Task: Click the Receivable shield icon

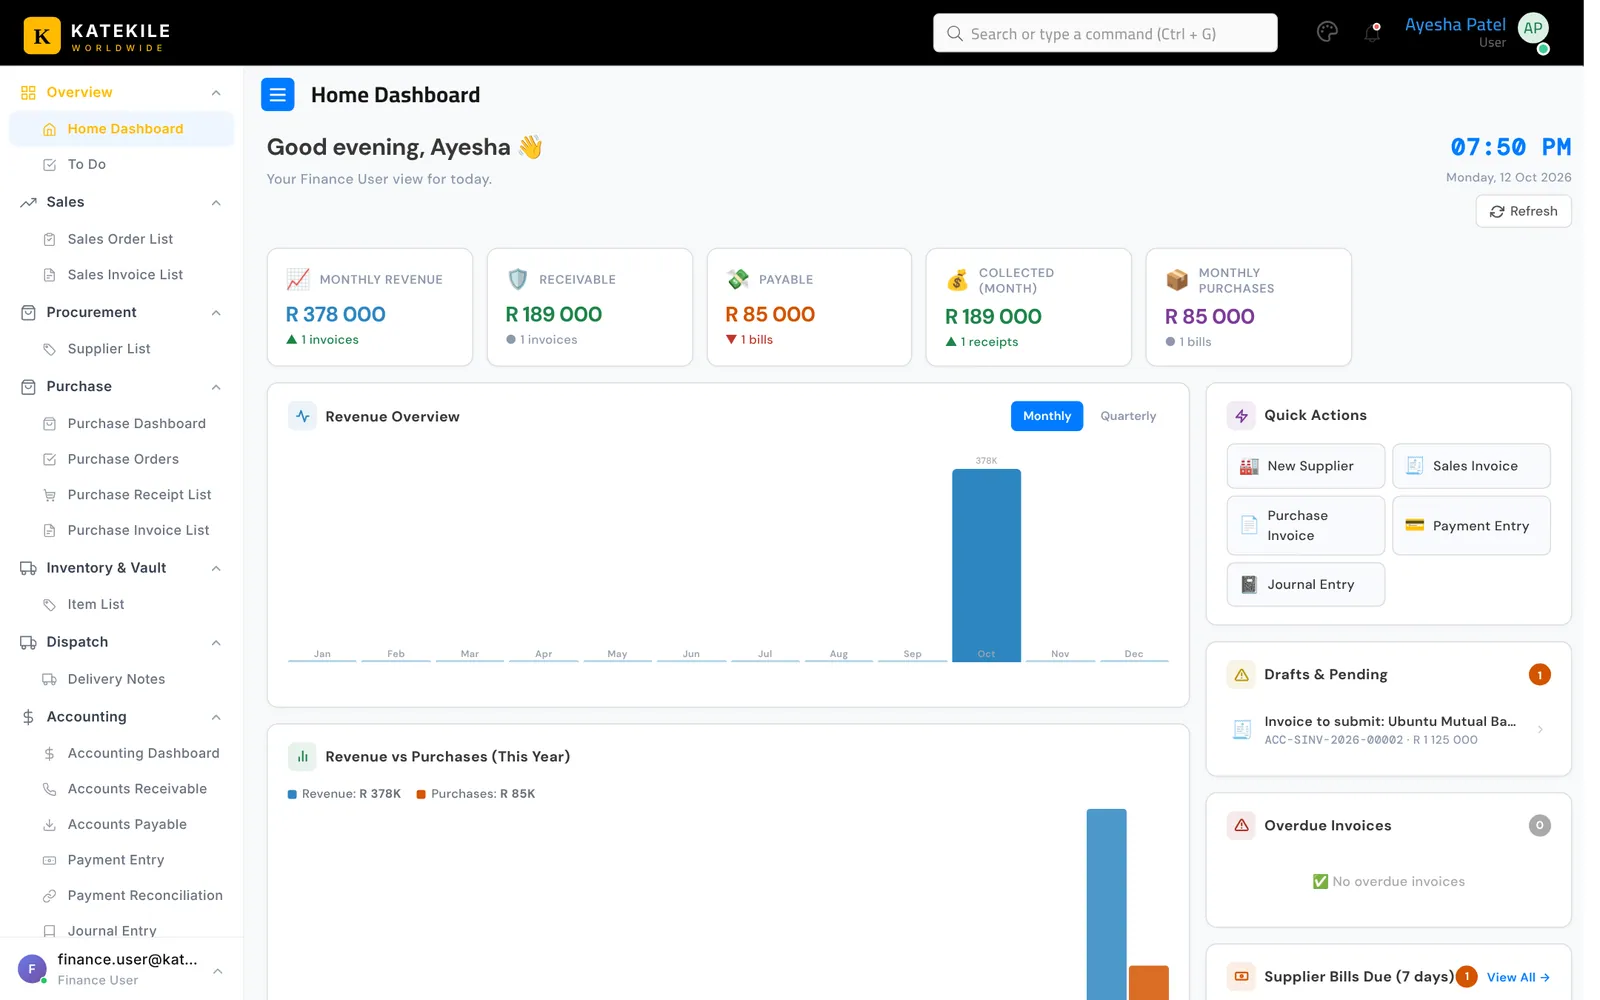Action: click(518, 279)
